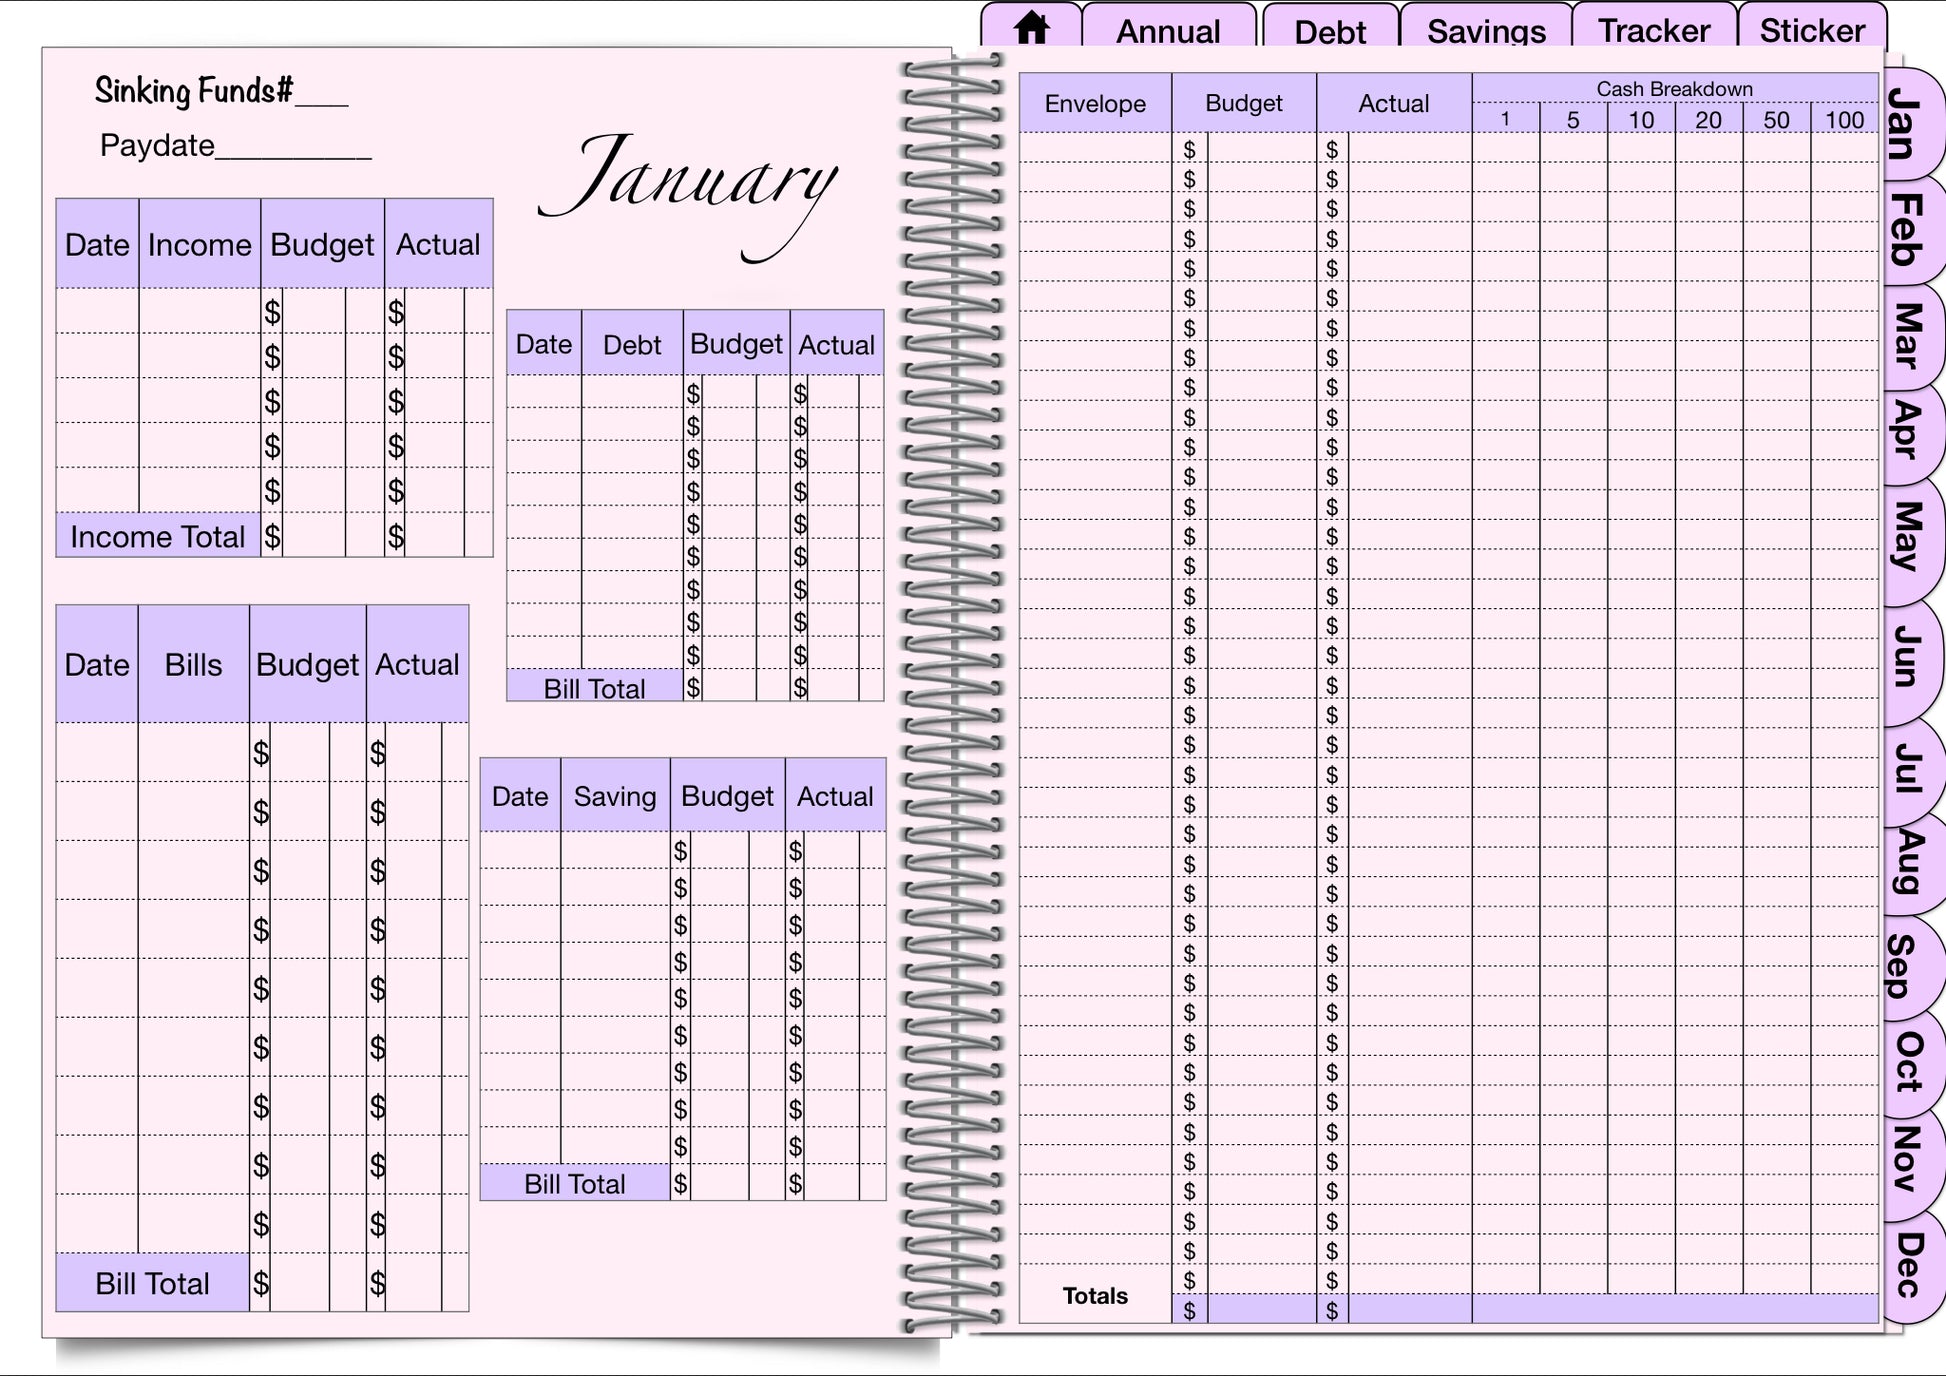Click the January script title
This screenshot has height=1376, width=1946.
pos(688,185)
